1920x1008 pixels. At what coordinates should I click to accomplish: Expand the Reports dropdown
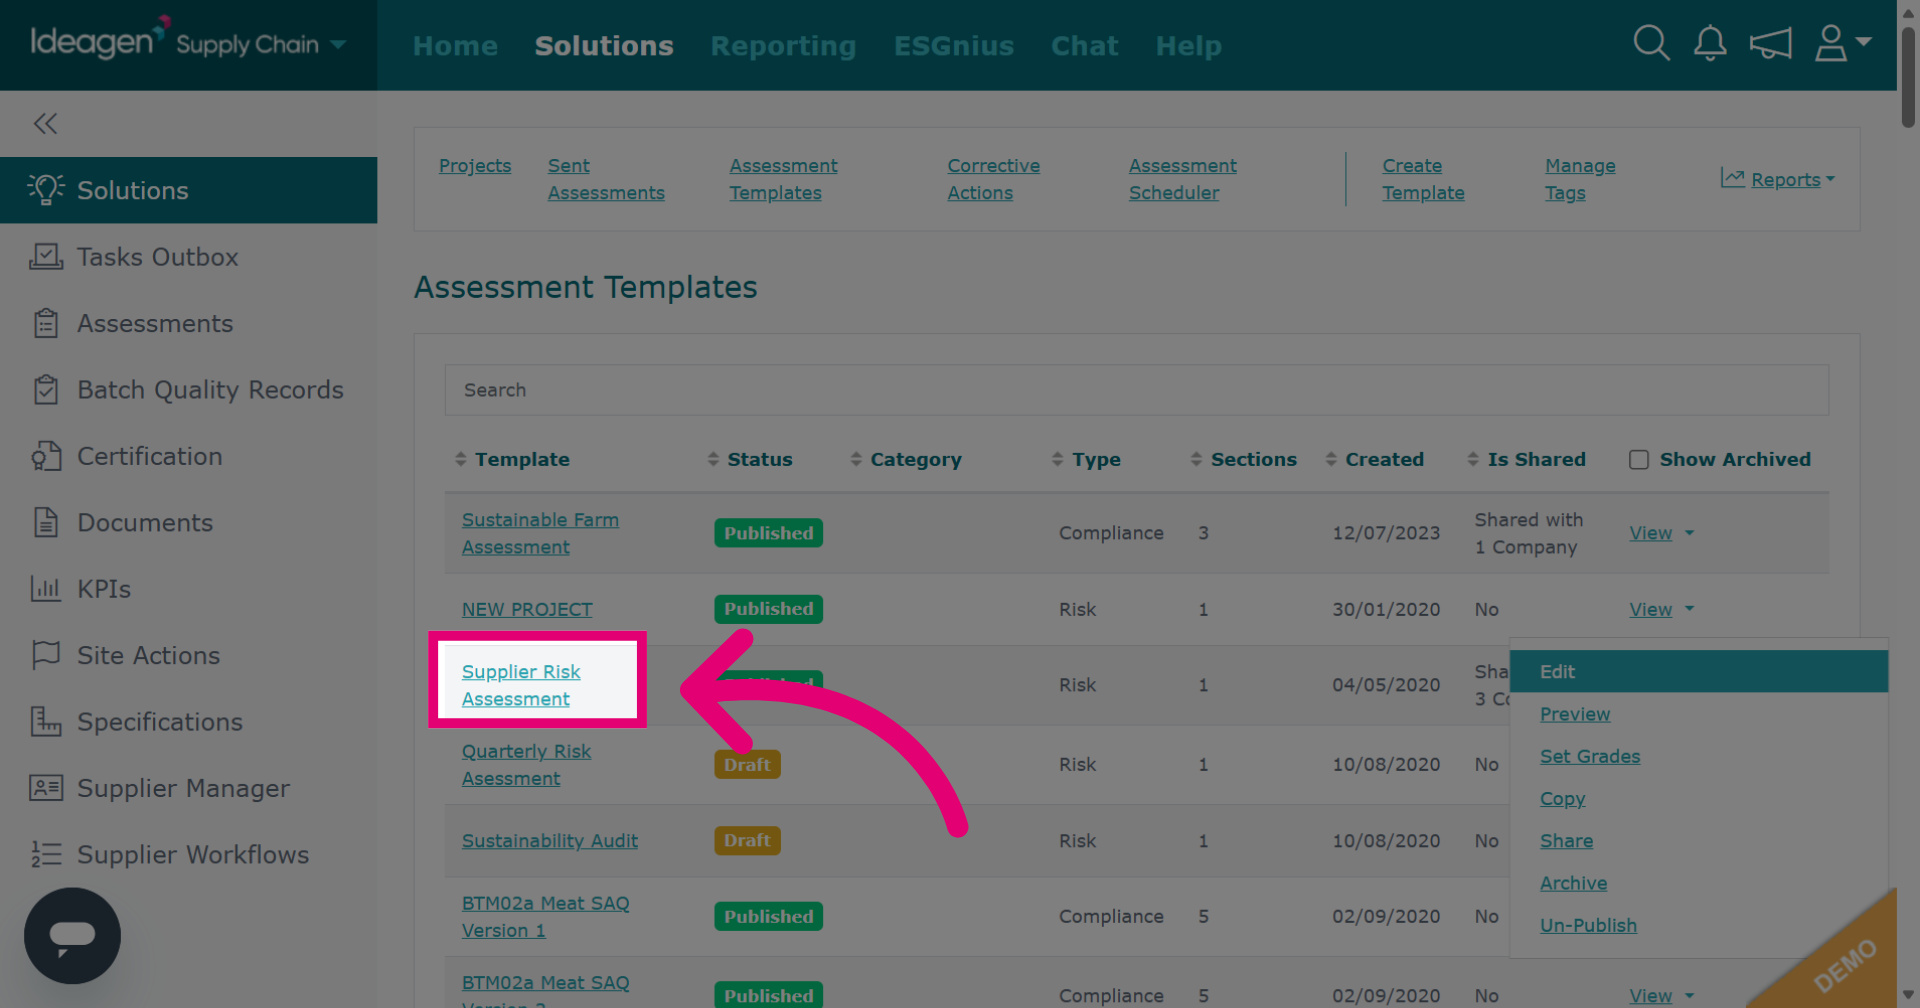click(1830, 179)
